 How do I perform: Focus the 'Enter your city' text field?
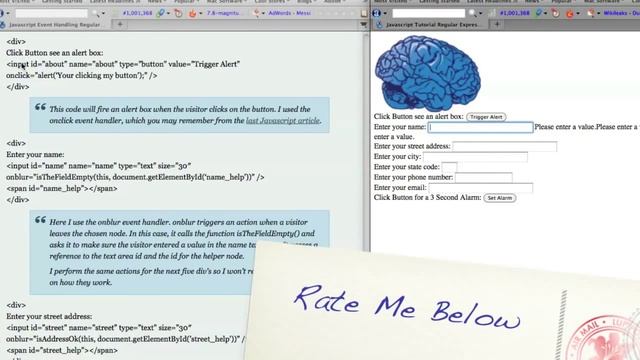pos(475,157)
